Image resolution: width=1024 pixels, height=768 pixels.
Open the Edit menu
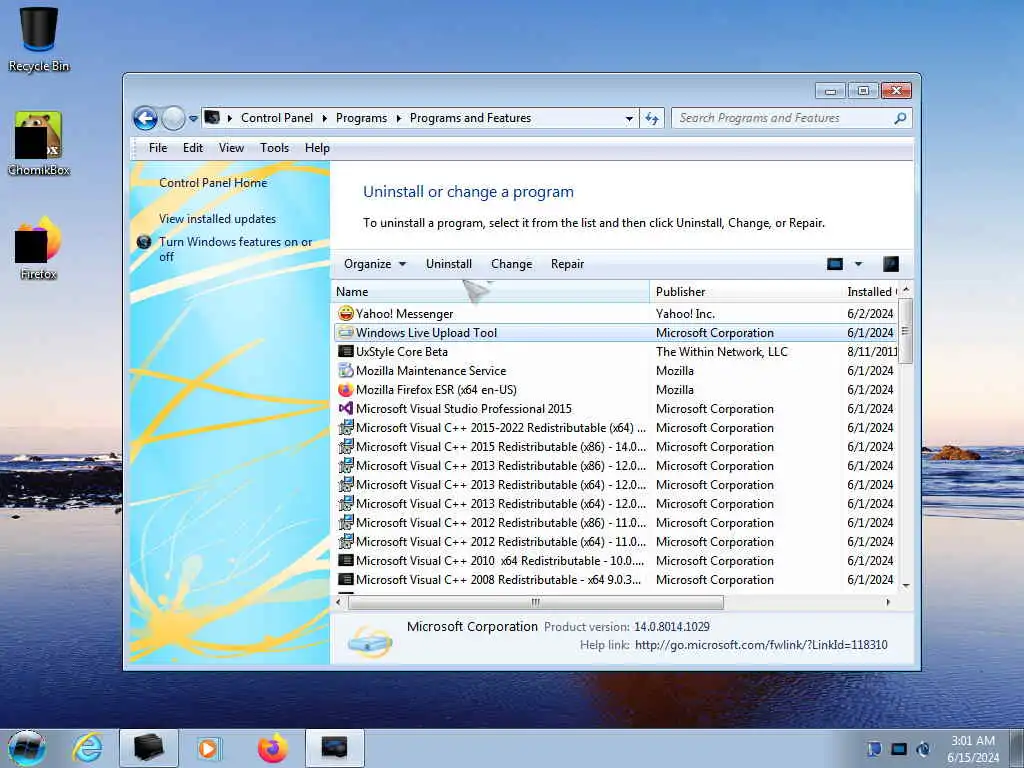click(193, 148)
